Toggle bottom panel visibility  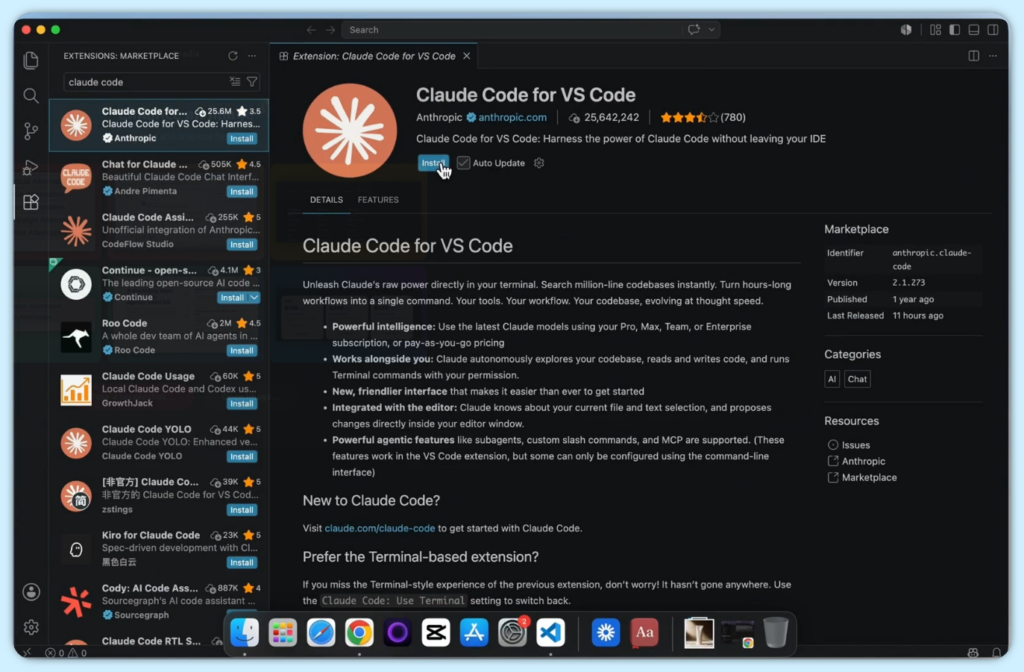point(974,29)
